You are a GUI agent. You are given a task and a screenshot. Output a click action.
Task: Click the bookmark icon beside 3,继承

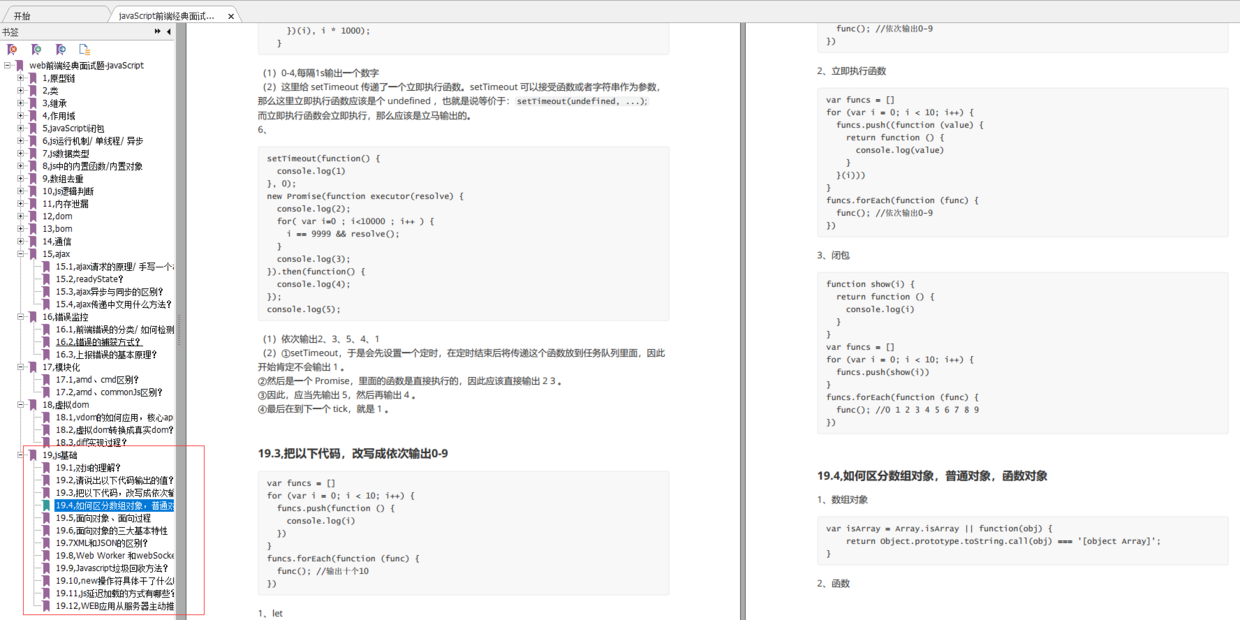pos(33,103)
